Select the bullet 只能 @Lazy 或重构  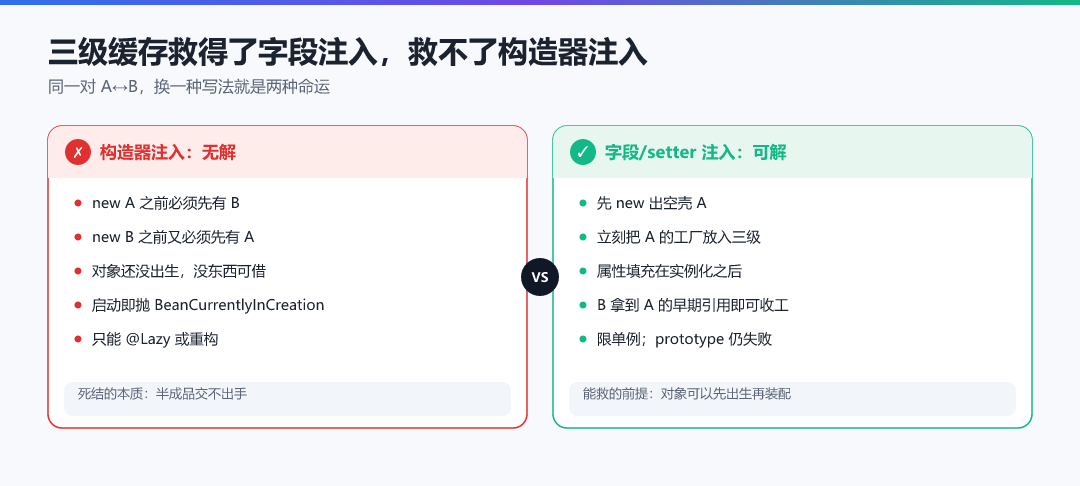pos(155,339)
